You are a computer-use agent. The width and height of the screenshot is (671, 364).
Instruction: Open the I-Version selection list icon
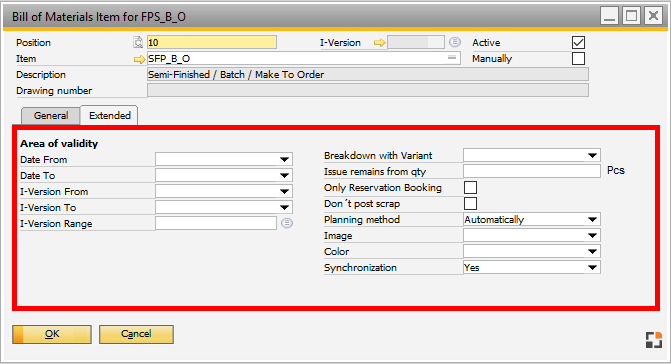pyautogui.click(x=454, y=42)
